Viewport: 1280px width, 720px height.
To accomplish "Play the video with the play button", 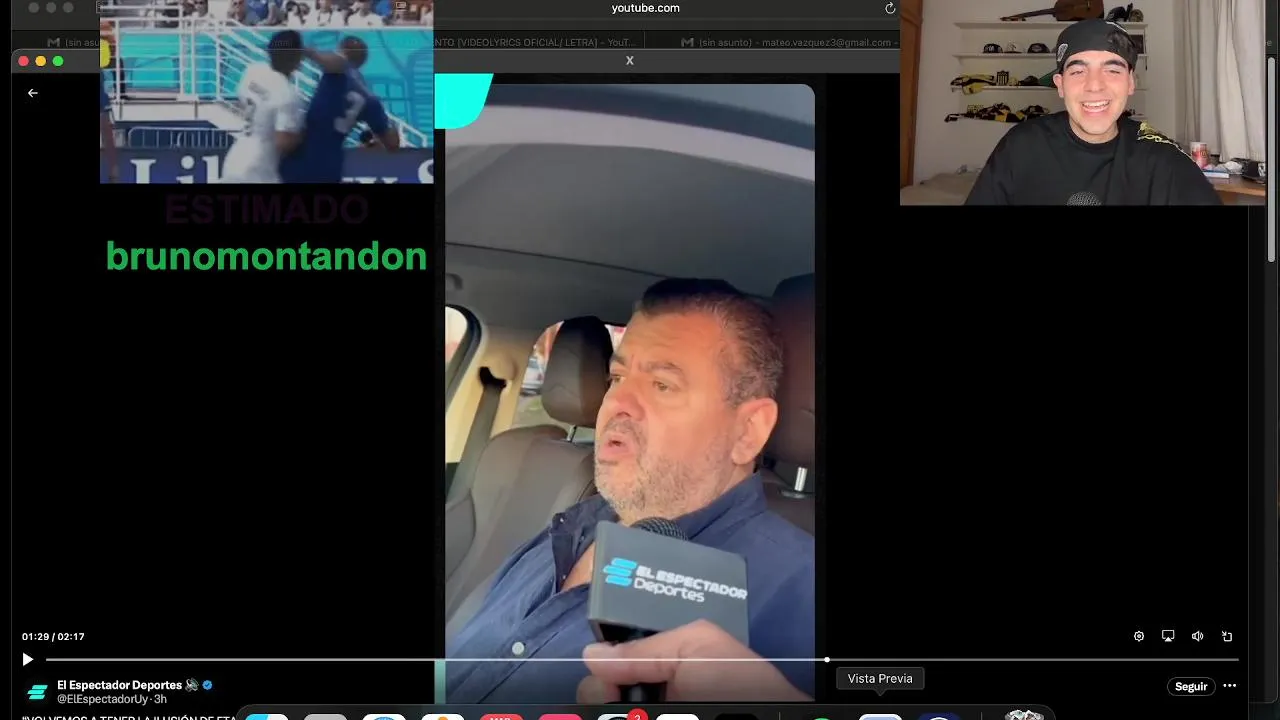I will [x=27, y=659].
